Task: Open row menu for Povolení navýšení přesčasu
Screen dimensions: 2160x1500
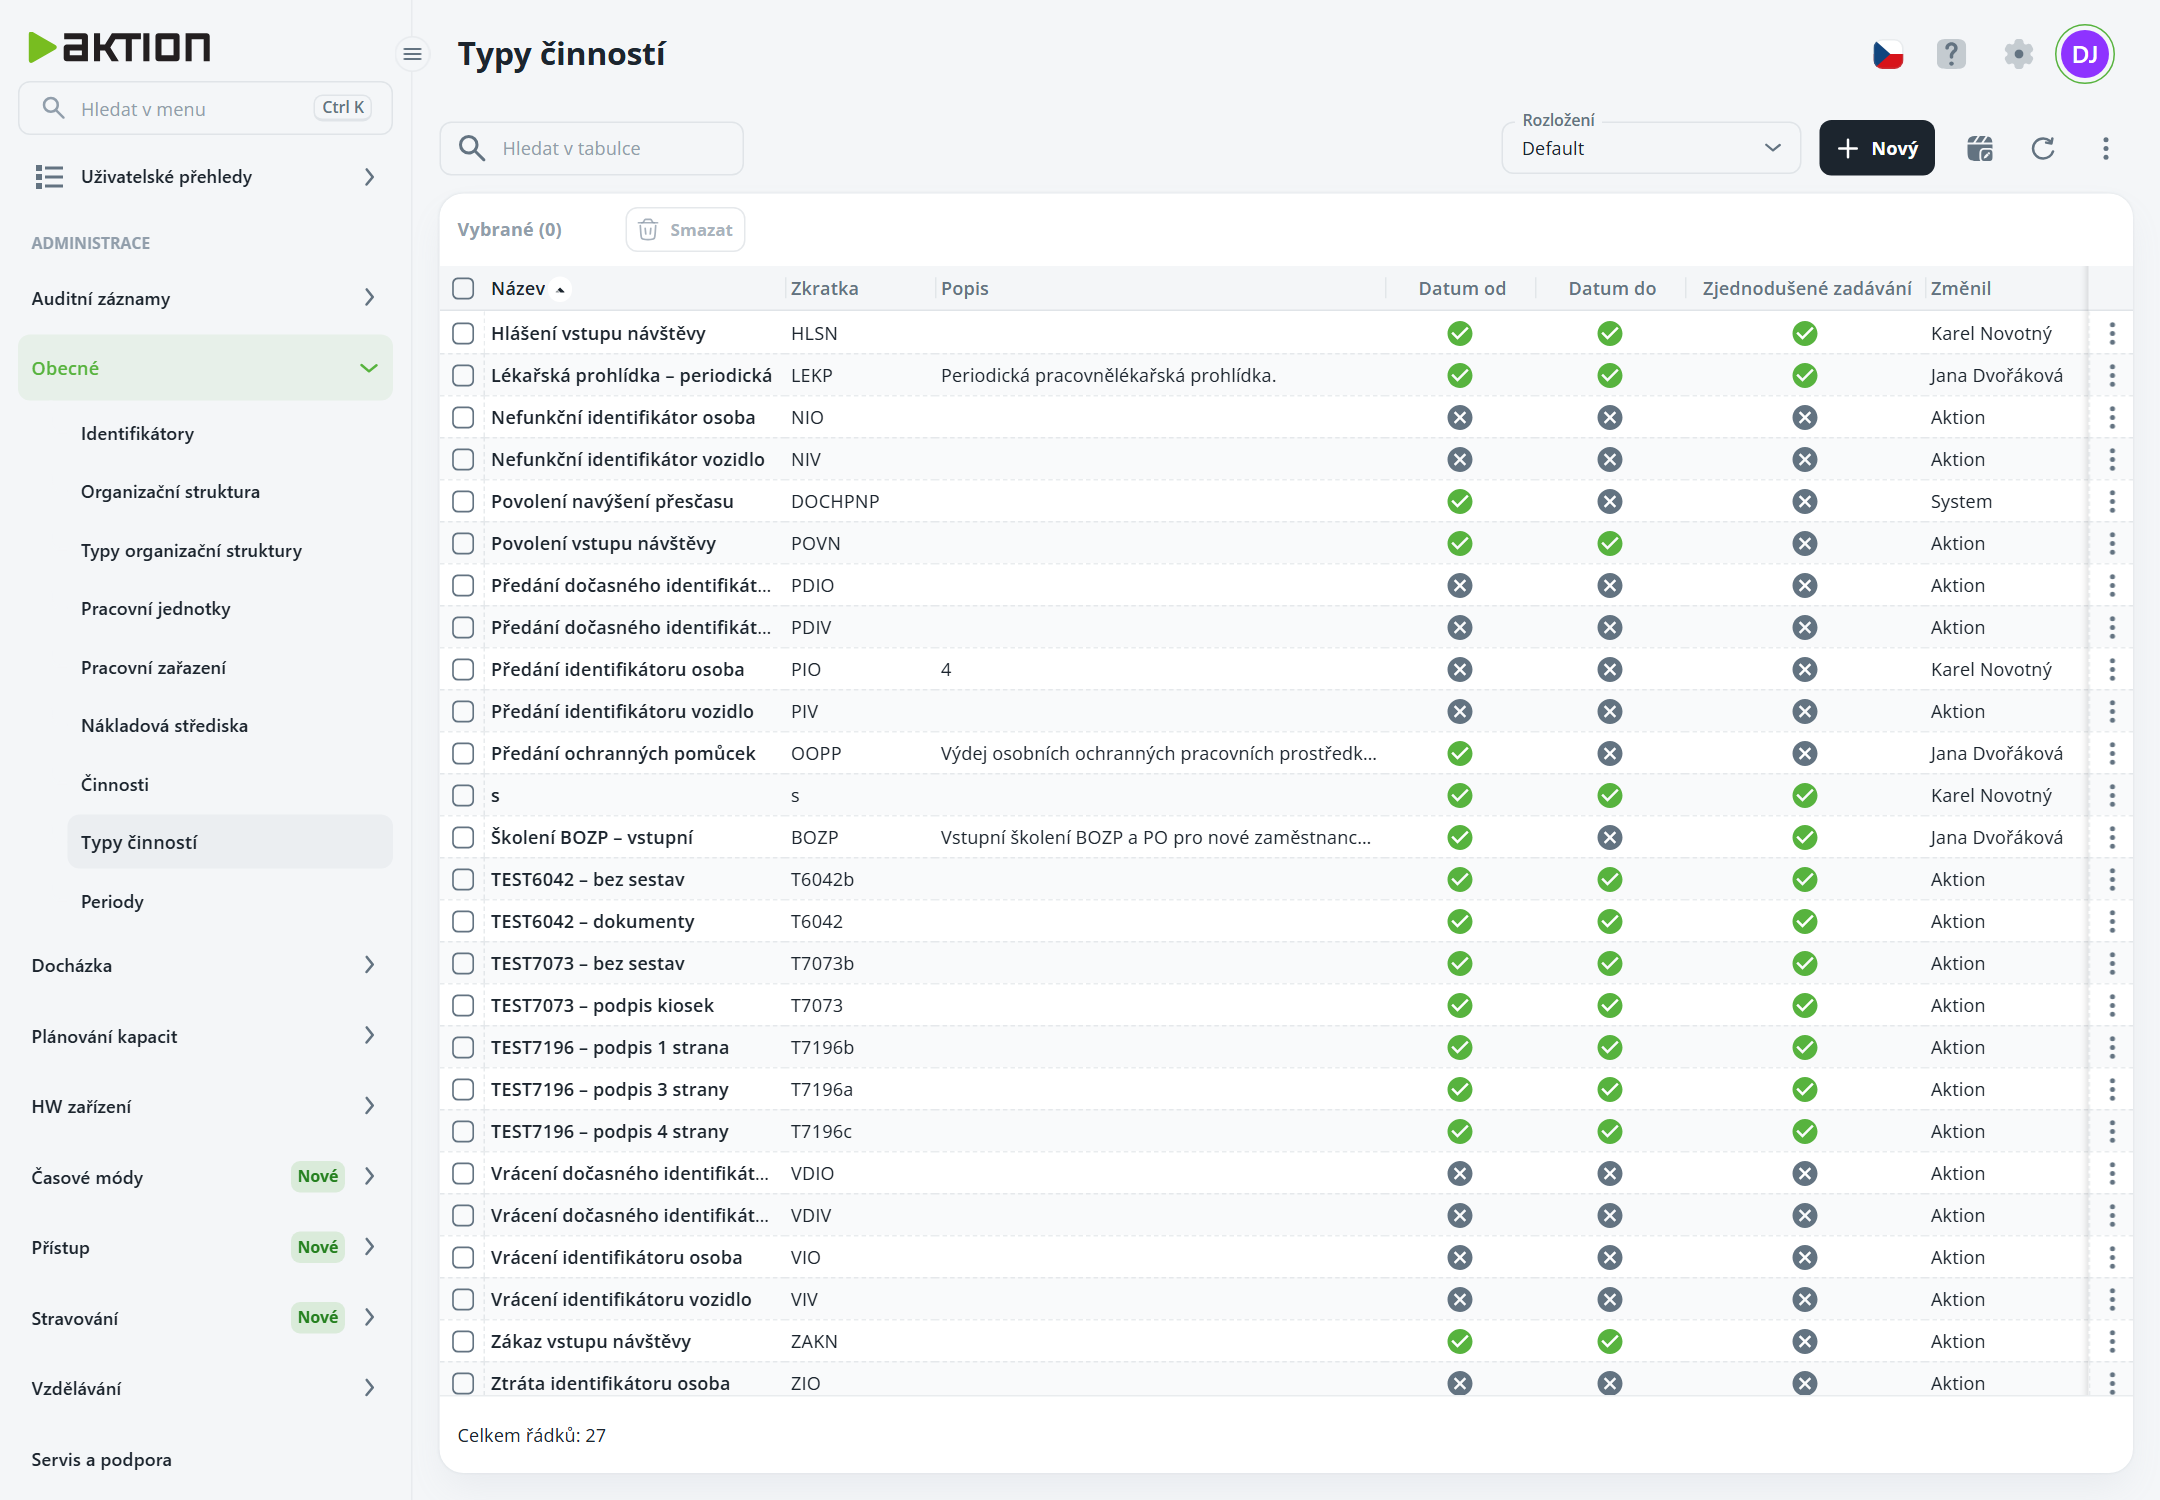Action: click(x=2112, y=501)
